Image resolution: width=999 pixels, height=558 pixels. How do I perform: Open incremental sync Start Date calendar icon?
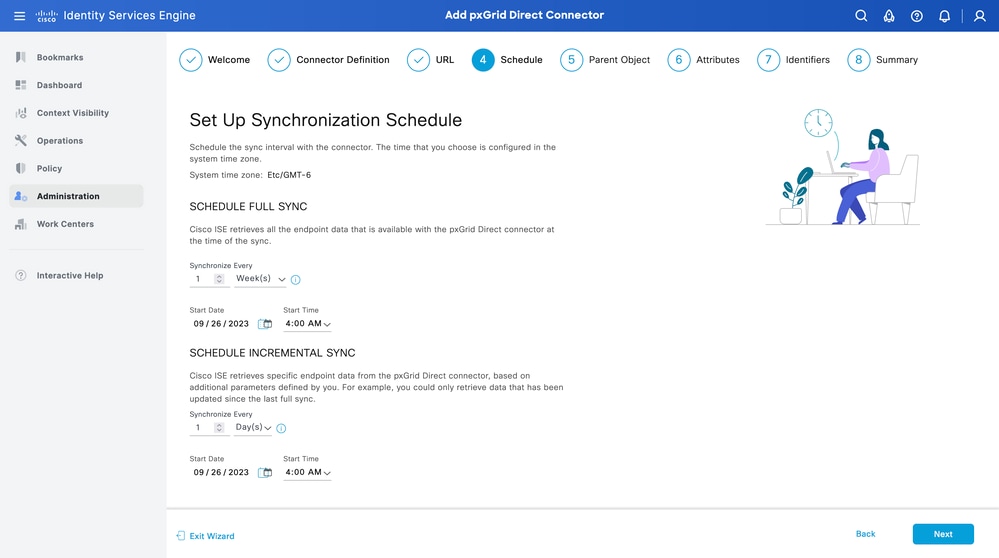[x=265, y=473]
